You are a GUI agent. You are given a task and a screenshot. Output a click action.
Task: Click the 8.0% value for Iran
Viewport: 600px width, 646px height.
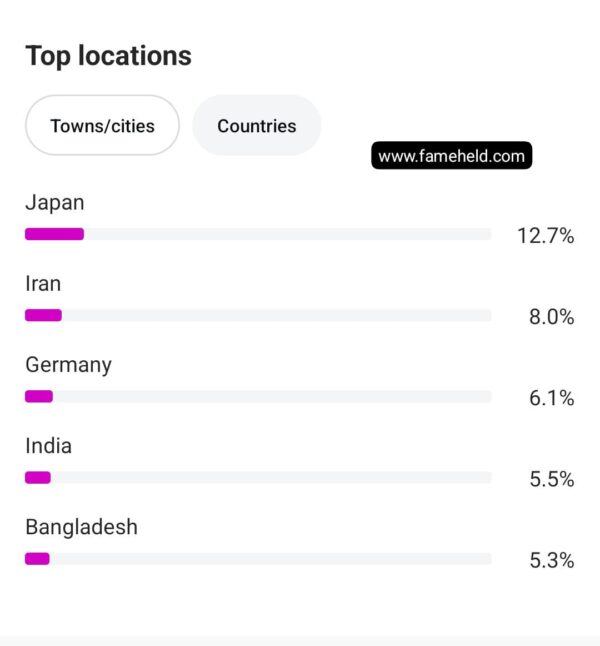[551, 317]
